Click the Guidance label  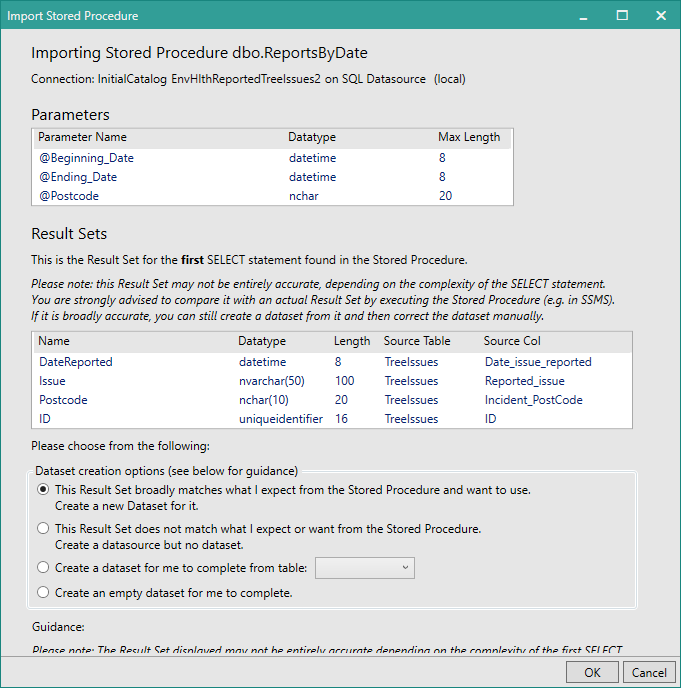click(58, 627)
